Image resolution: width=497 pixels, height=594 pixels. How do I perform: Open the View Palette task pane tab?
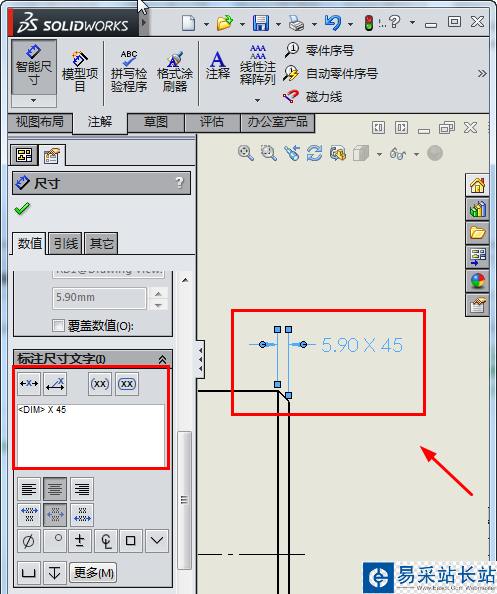(x=477, y=257)
